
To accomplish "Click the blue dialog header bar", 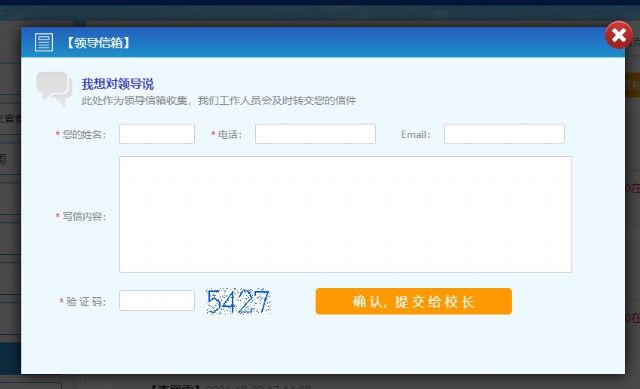I will point(322,42).
